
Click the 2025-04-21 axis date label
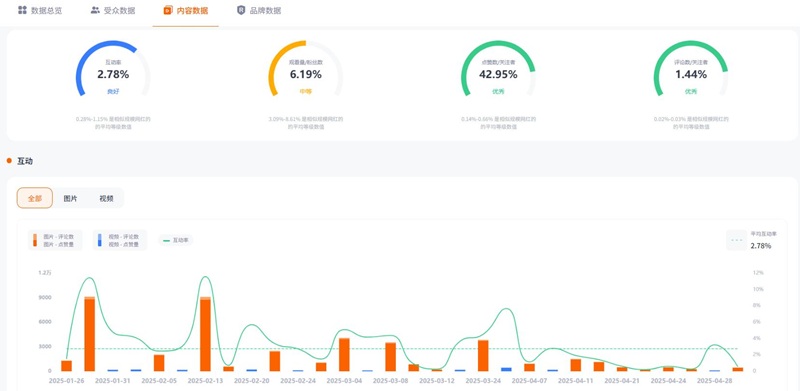622,381
